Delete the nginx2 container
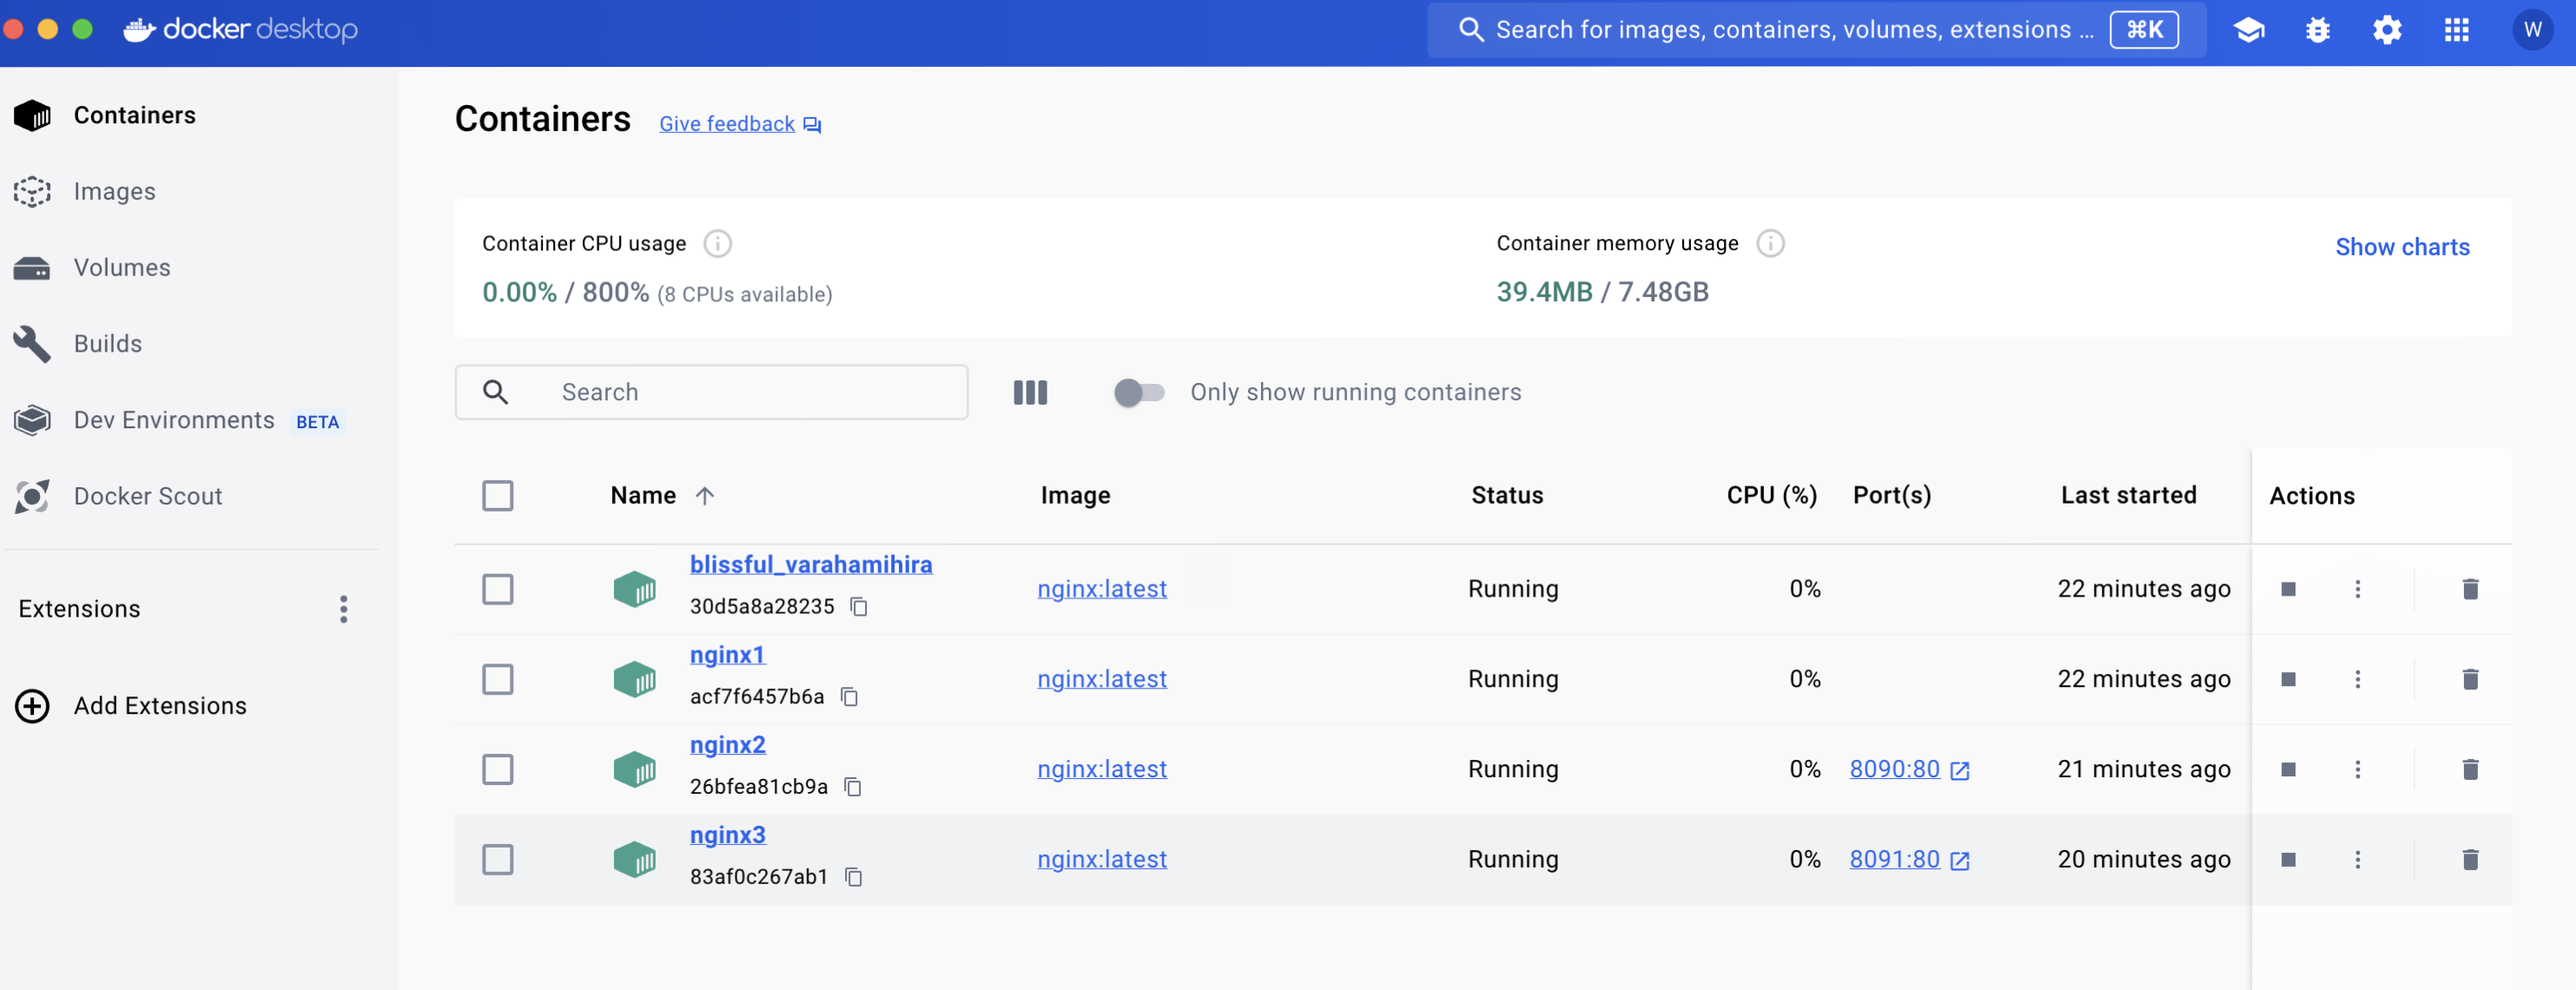Viewport: 2576px width, 990px height. [2469, 769]
